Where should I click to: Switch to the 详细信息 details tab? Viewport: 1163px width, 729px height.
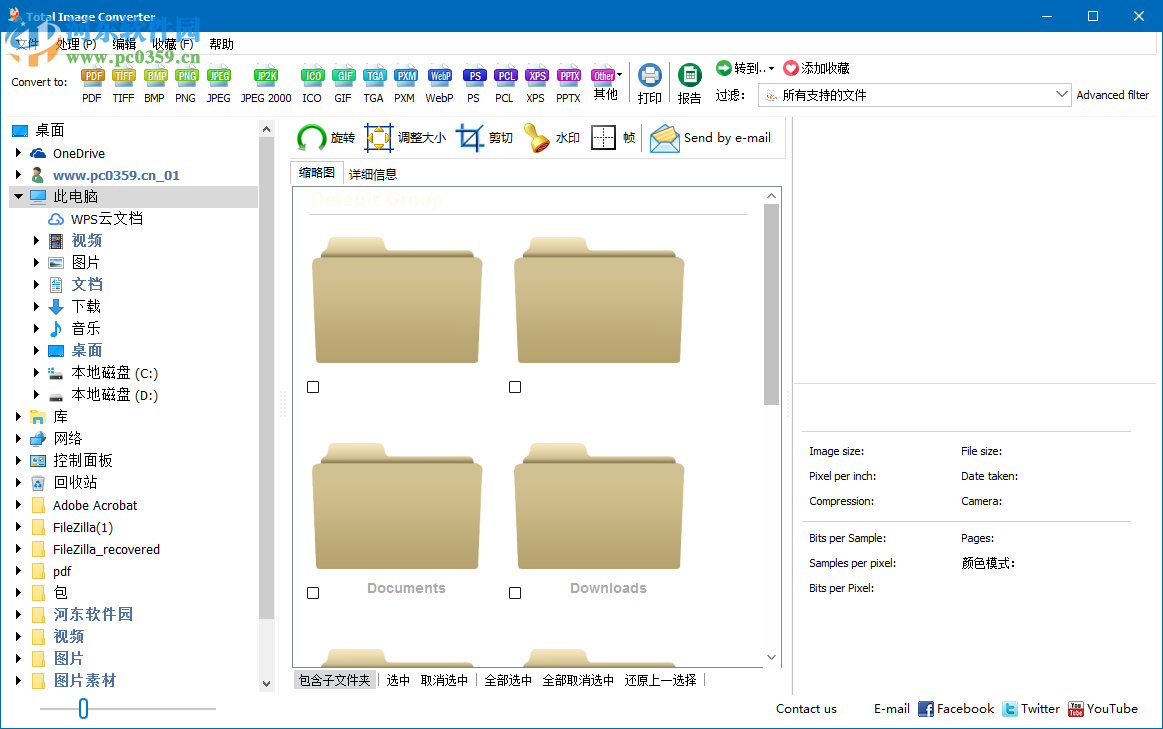(x=372, y=173)
